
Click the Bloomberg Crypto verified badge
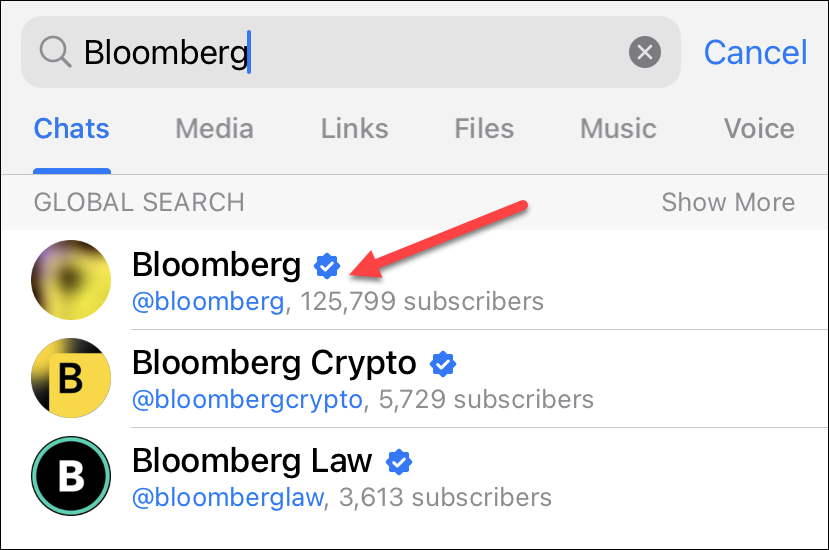click(443, 363)
